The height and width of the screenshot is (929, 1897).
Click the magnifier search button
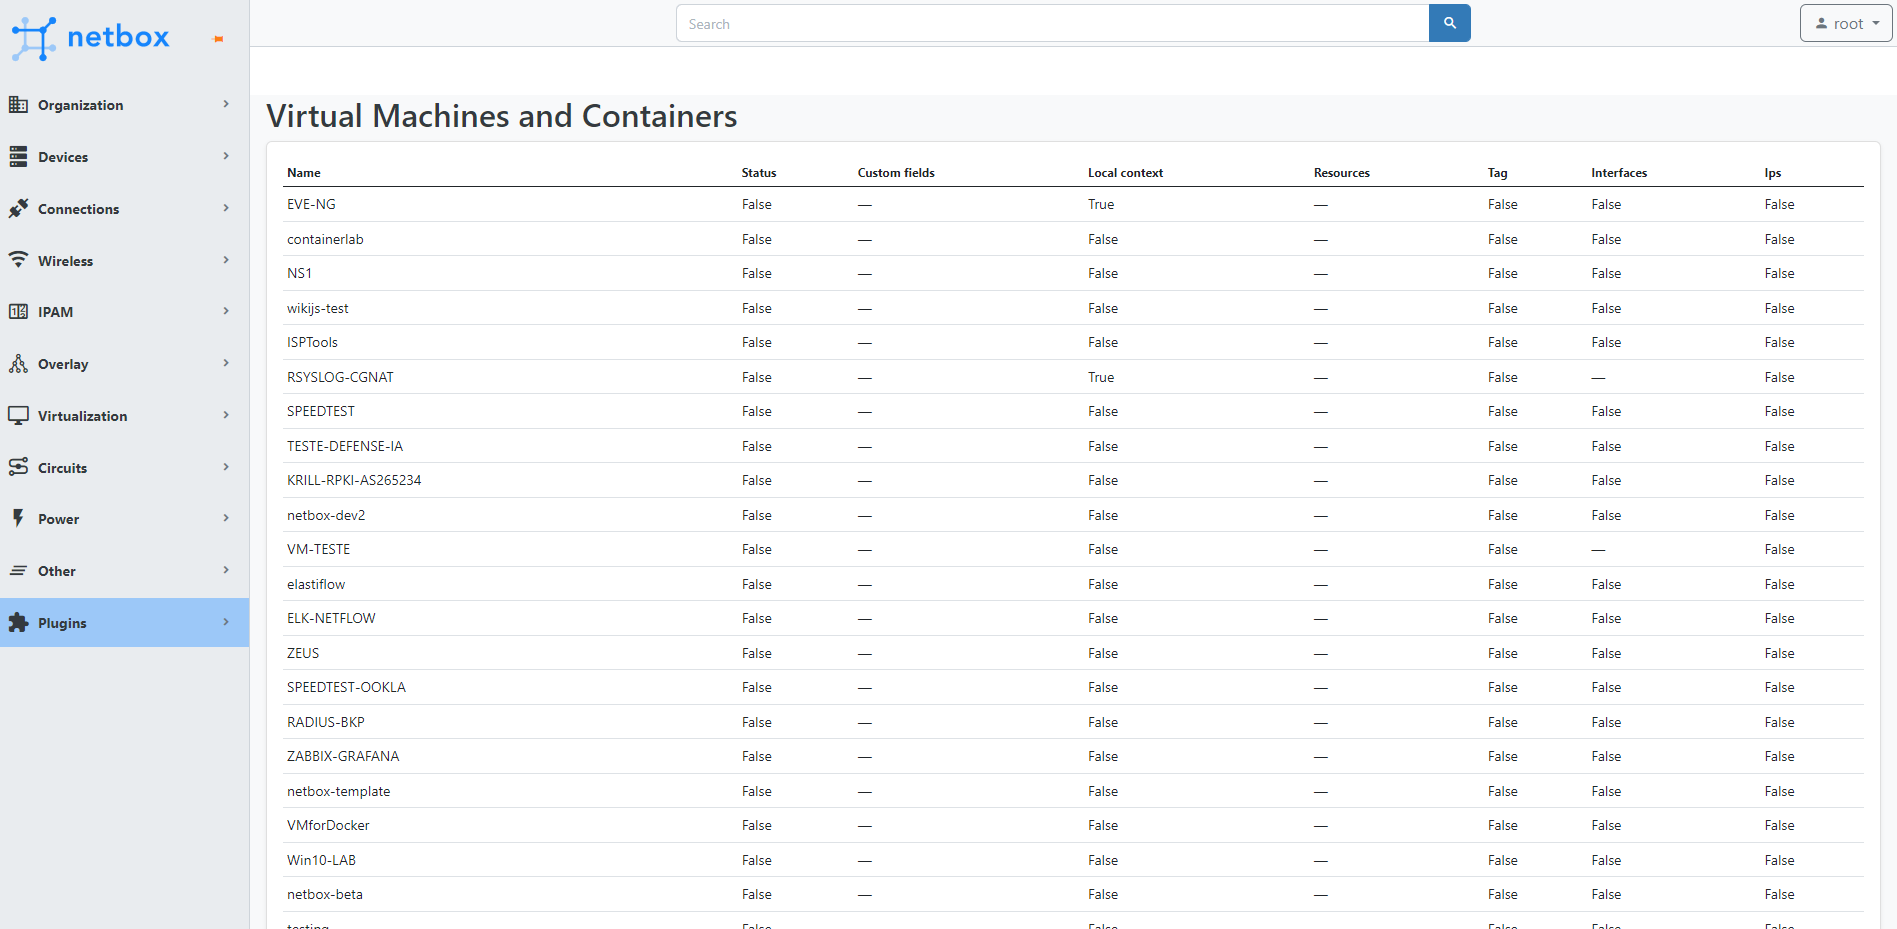pos(1449,23)
